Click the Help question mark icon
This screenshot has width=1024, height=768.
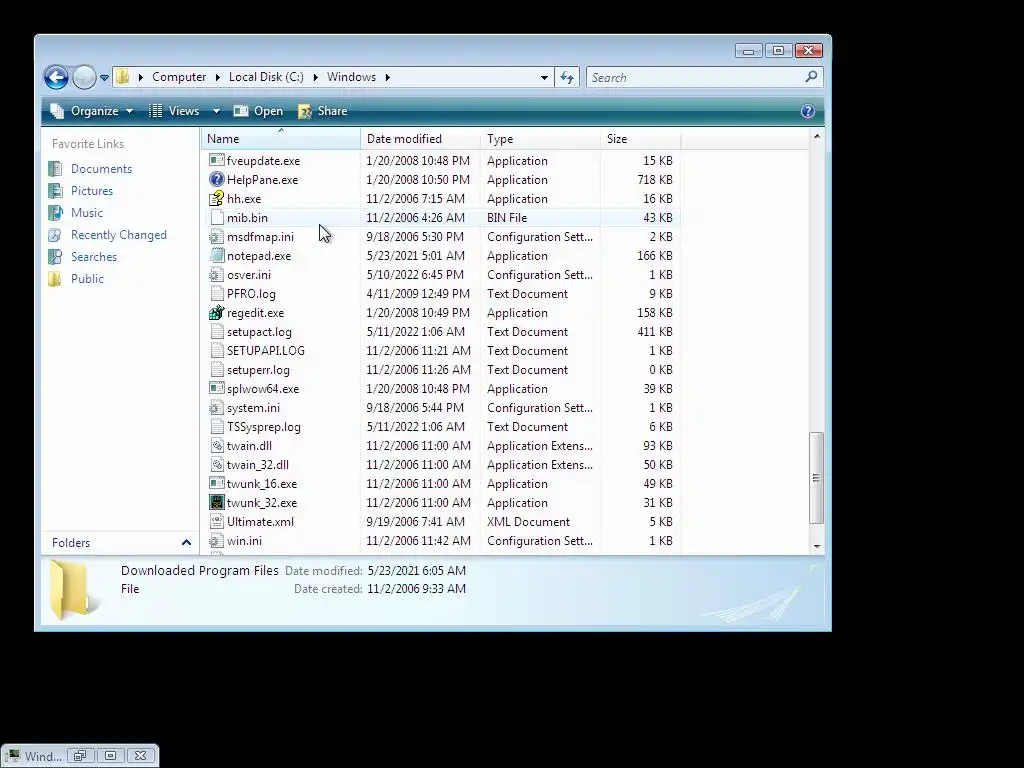(808, 111)
